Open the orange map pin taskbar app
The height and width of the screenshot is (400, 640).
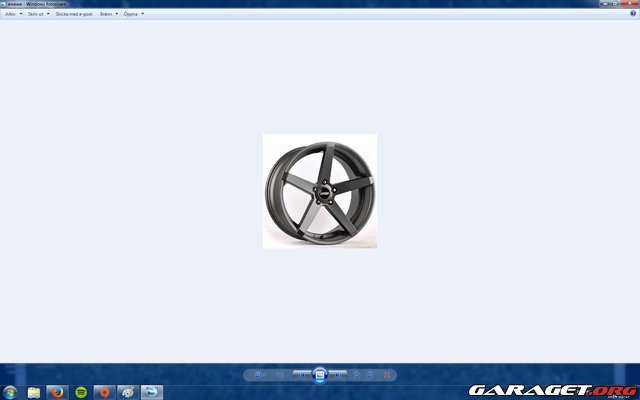coord(104,393)
